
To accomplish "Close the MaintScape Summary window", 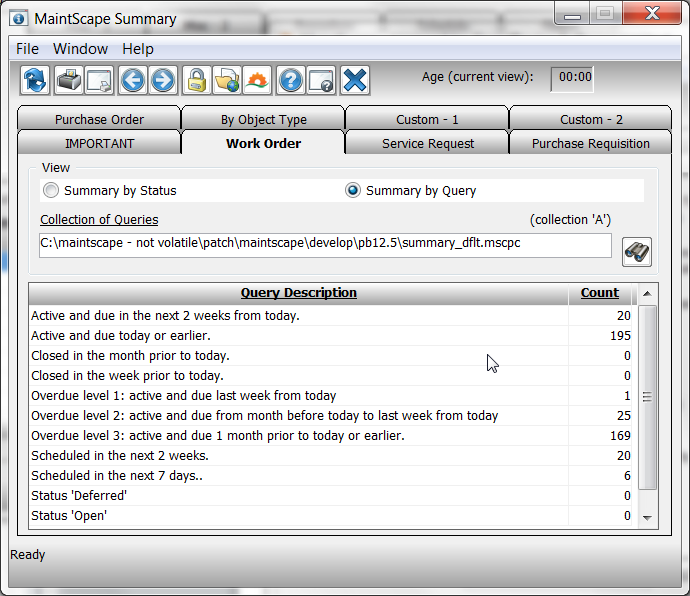I will point(652,14).
